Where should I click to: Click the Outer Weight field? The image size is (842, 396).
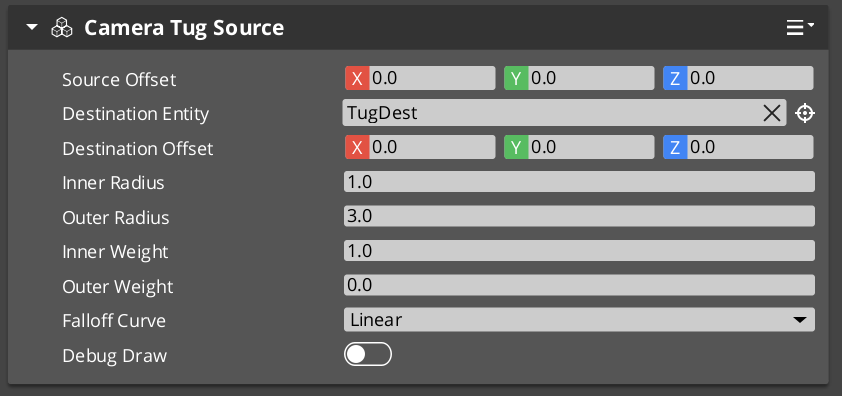pyautogui.click(x=579, y=285)
